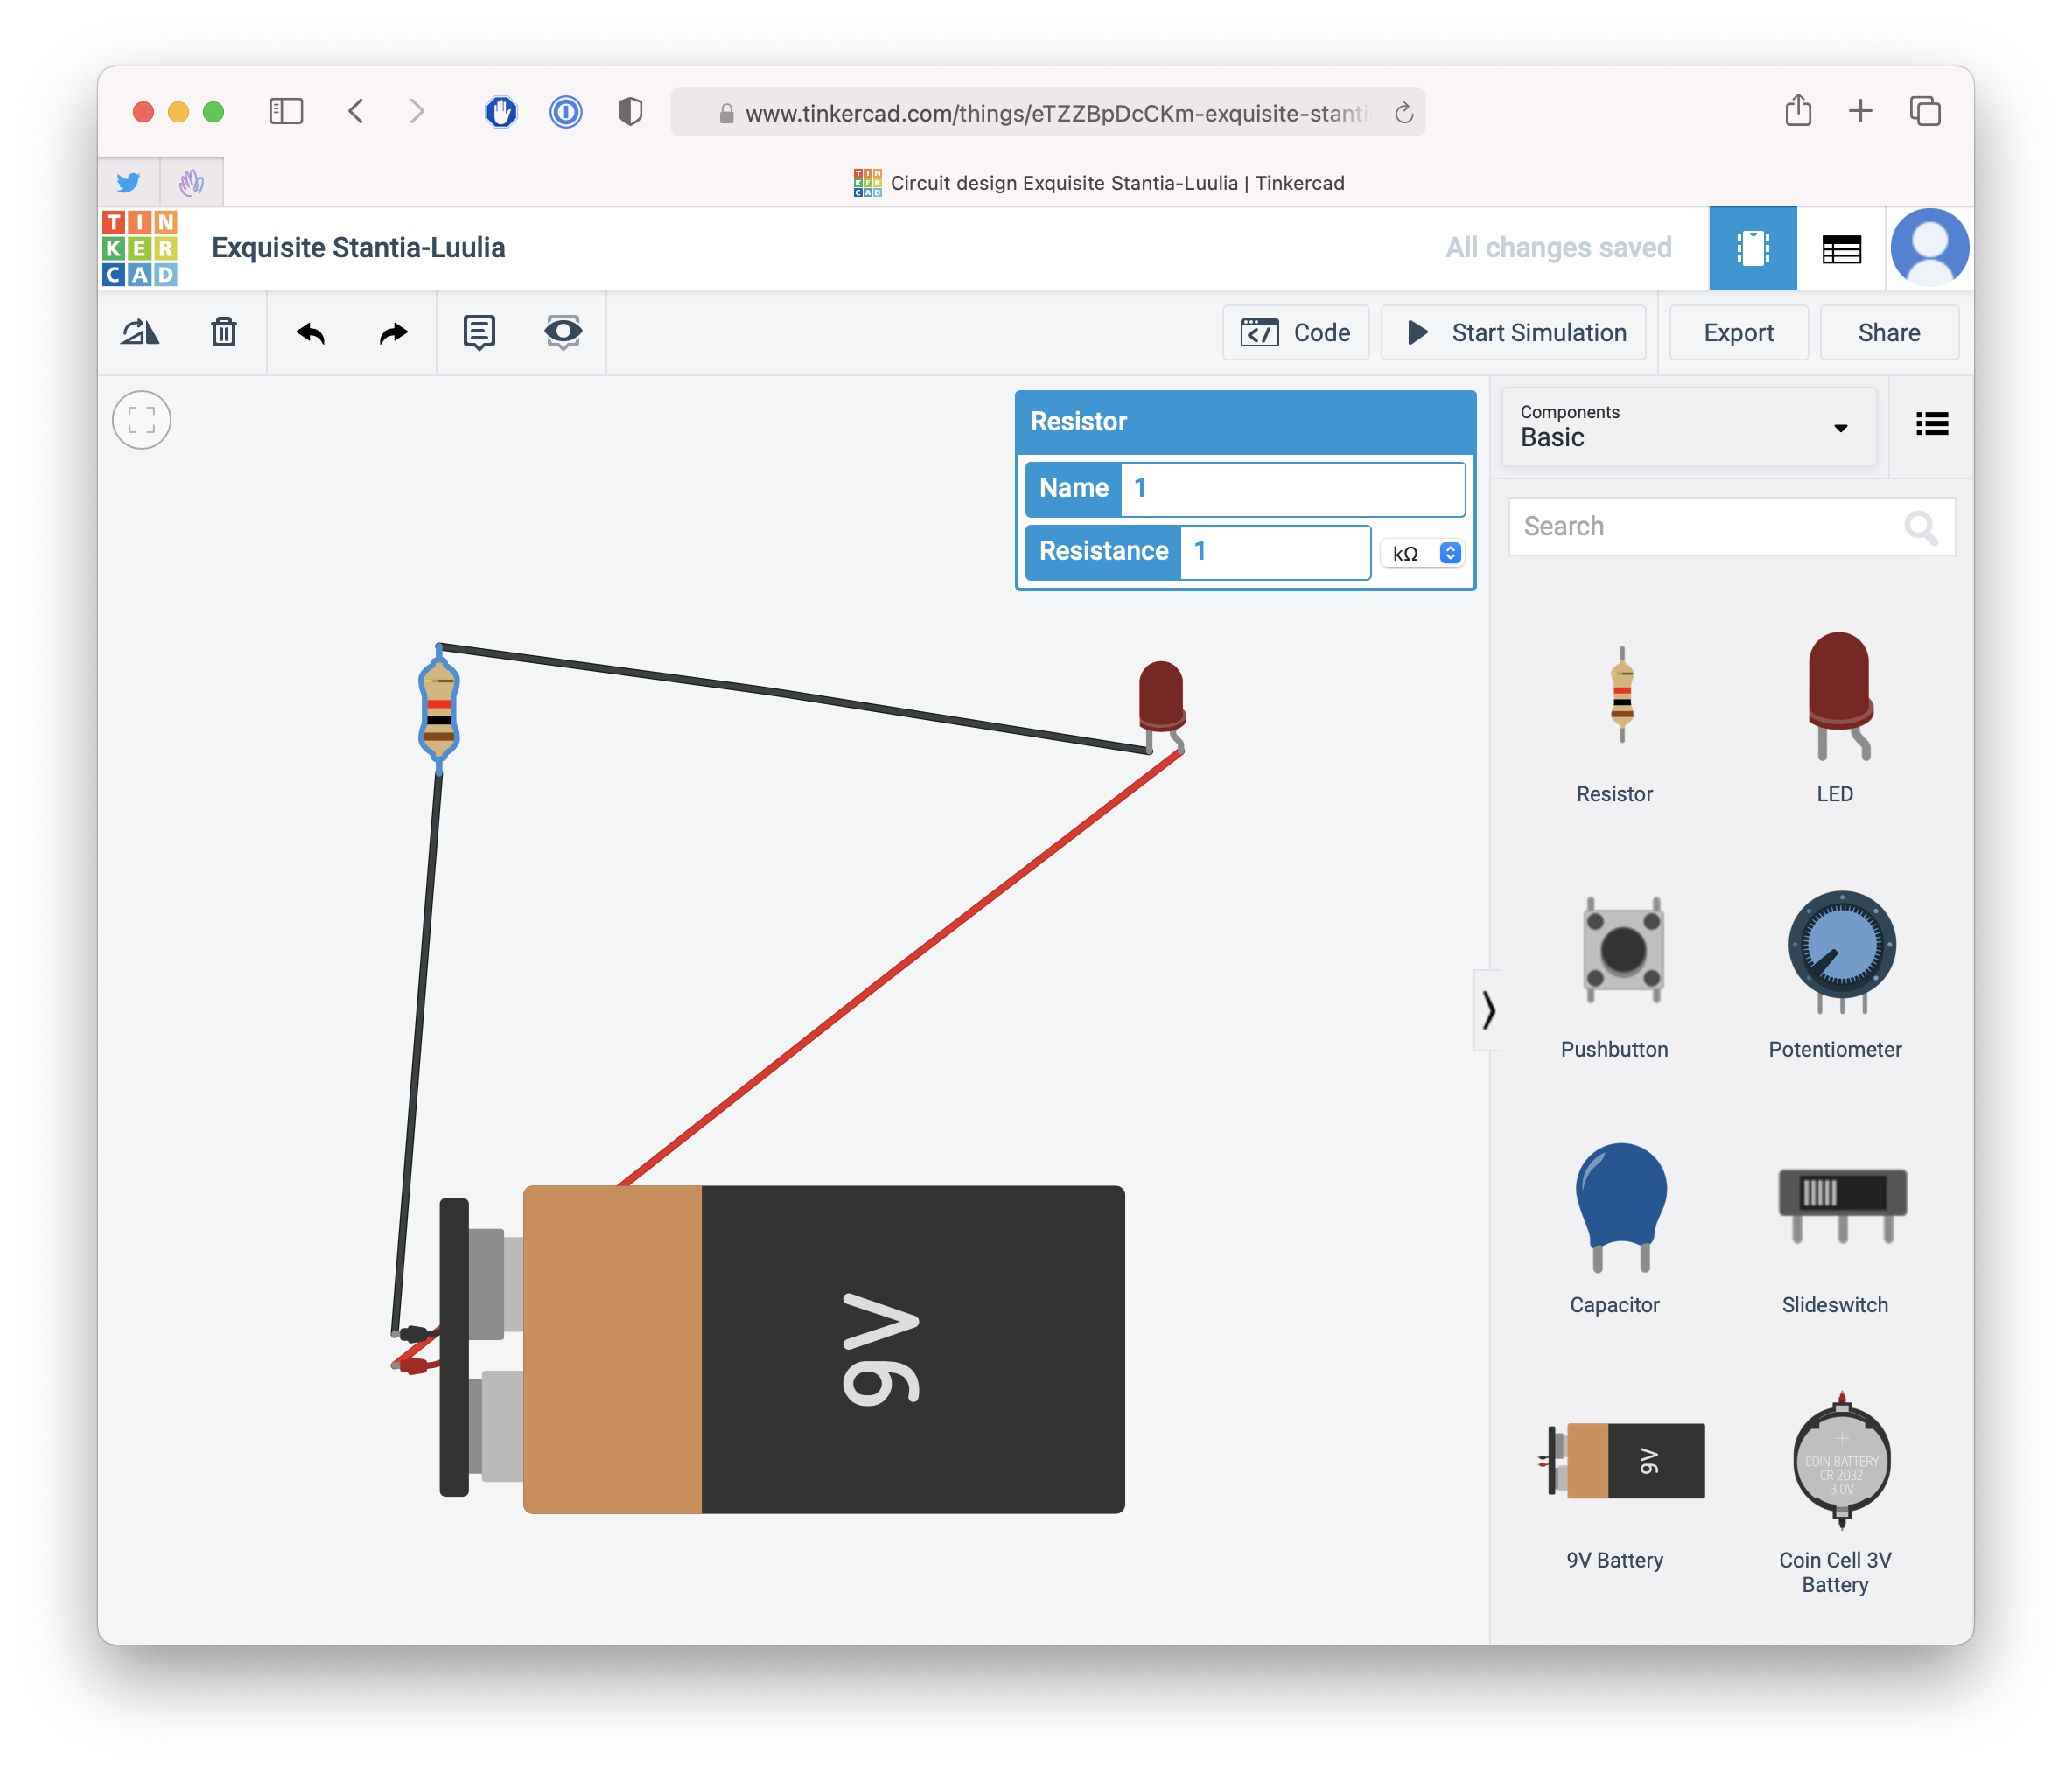The image size is (2072, 1774).
Task: Open the kΩ resistance unit dropdown
Action: (1424, 553)
